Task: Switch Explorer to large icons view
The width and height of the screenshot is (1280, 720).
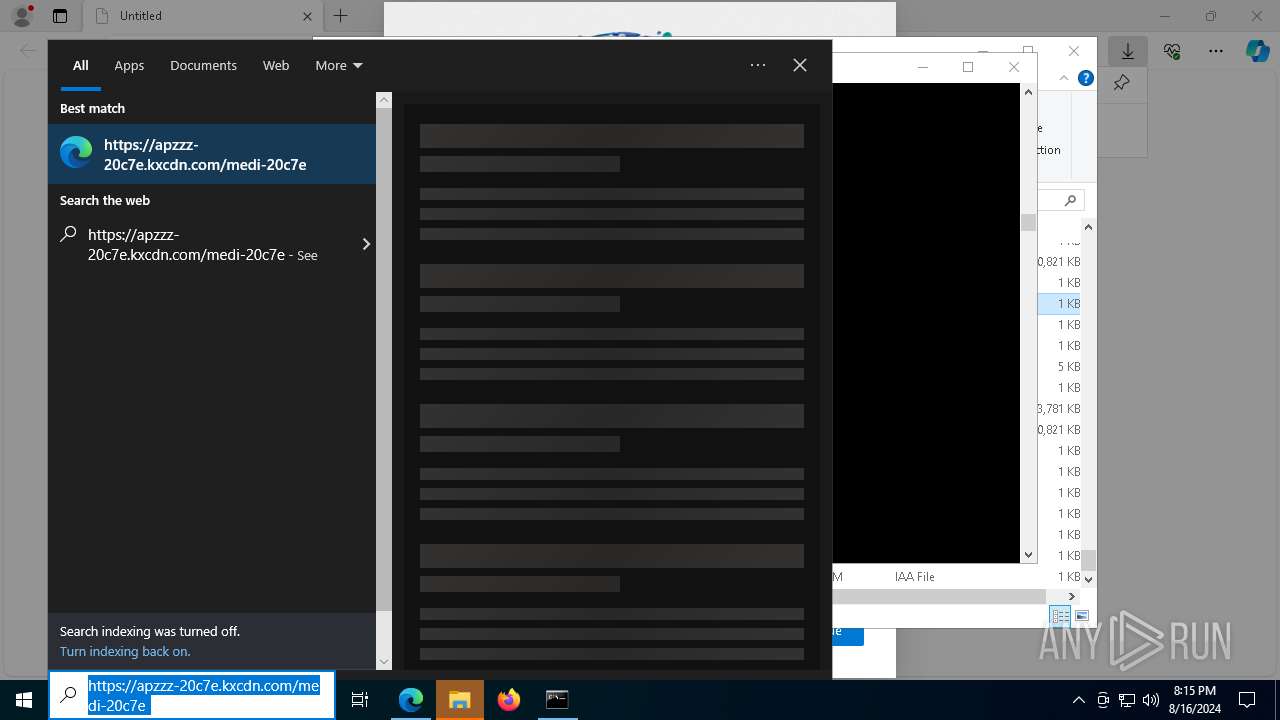Action: click(x=1081, y=616)
